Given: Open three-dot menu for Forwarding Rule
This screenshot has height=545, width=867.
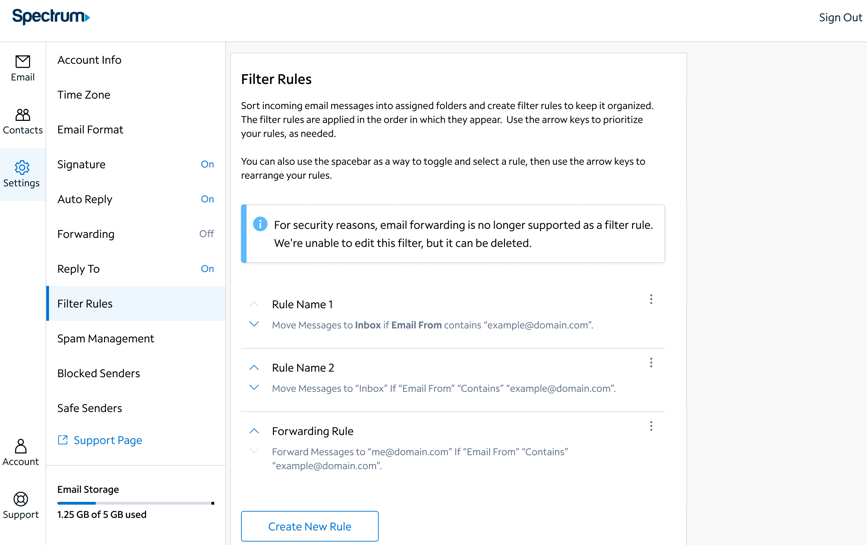Looking at the screenshot, I should pyautogui.click(x=651, y=426).
